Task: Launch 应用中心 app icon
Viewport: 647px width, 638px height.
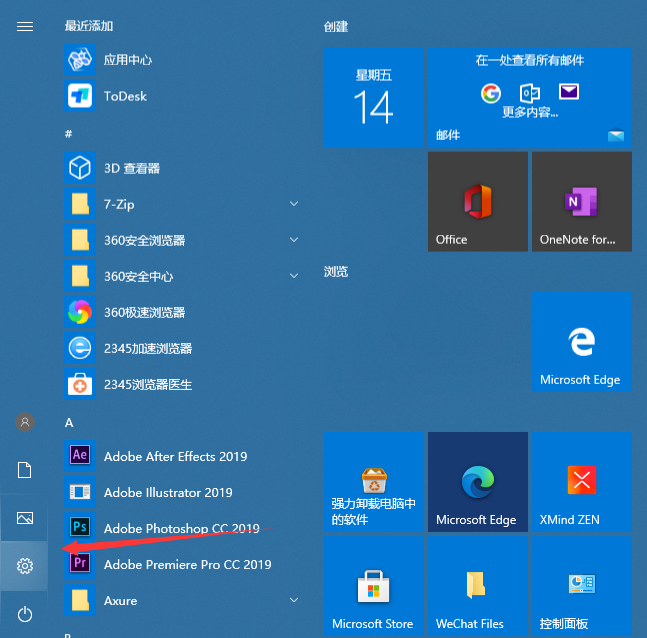Action: pos(80,60)
